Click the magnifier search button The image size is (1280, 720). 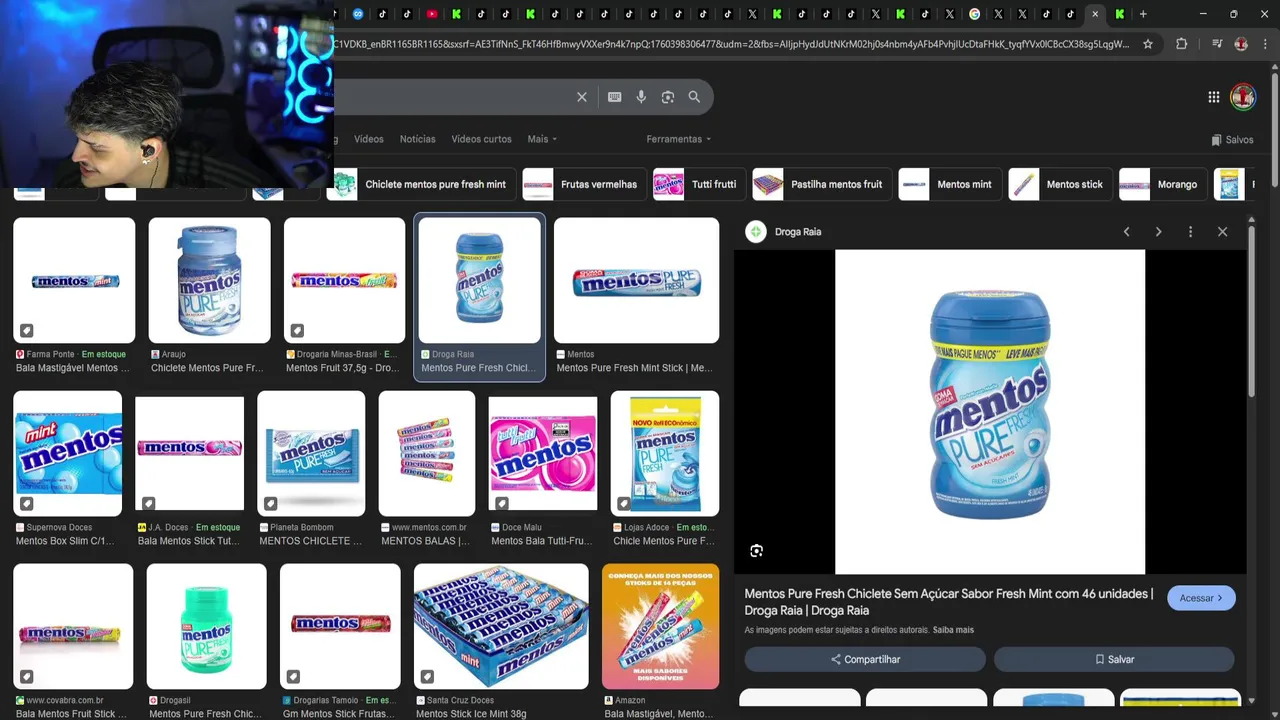(x=694, y=97)
